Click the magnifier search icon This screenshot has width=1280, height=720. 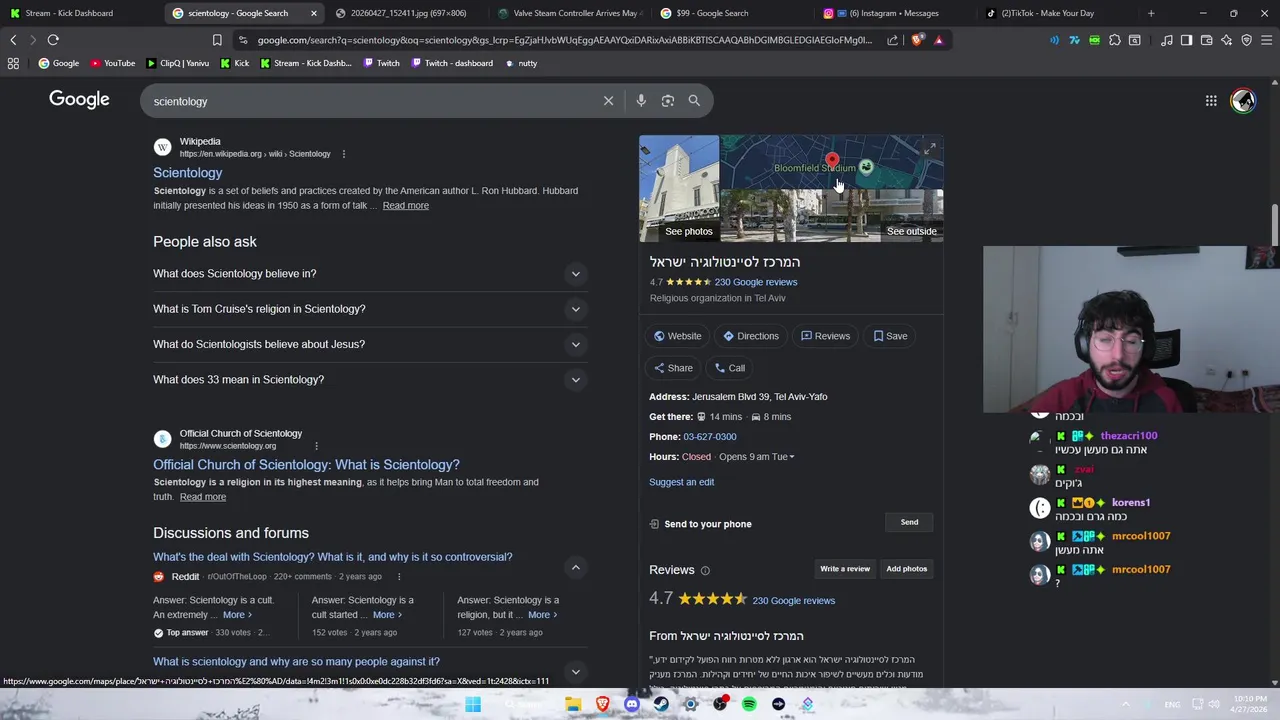[x=694, y=101]
